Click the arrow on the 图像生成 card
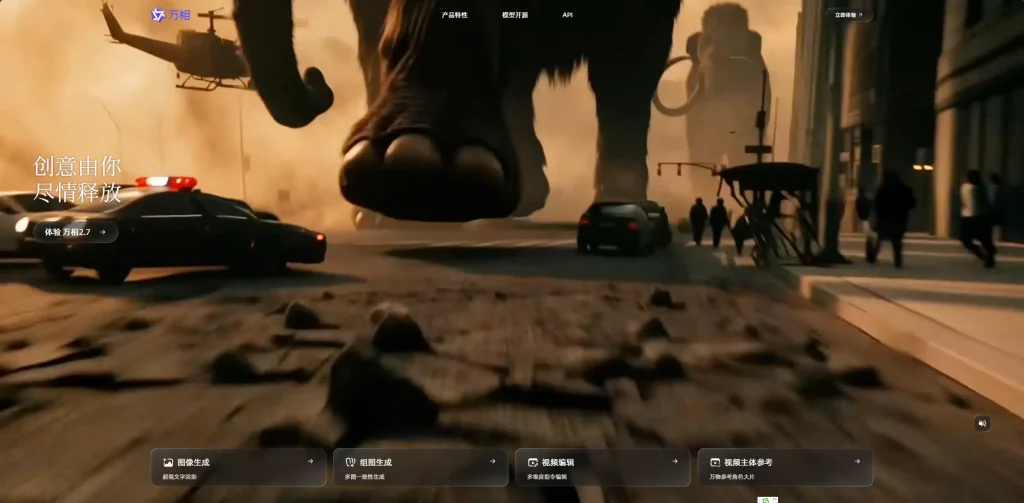 (310, 462)
